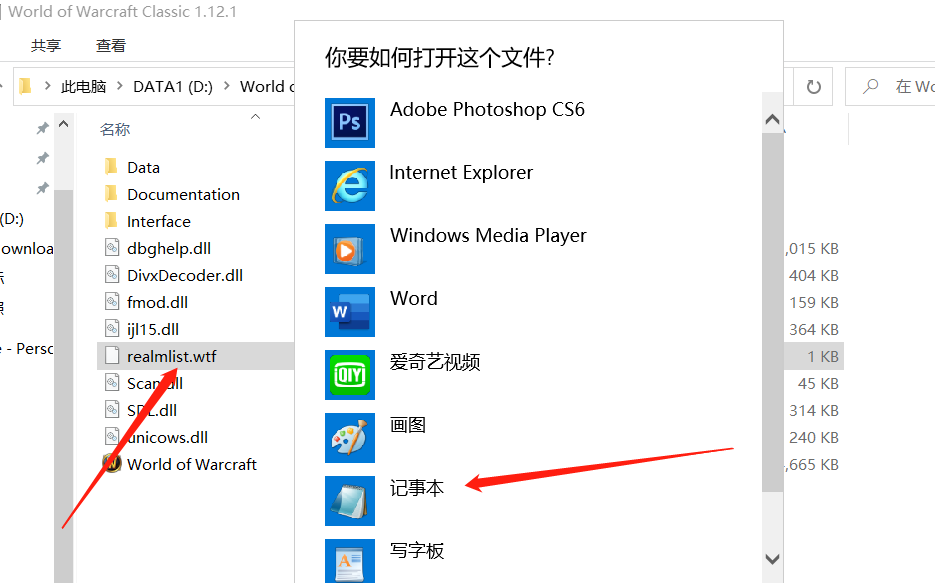Select the Data folder icon
Viewport: 935px width, 583px height.
tap(112, 167)
